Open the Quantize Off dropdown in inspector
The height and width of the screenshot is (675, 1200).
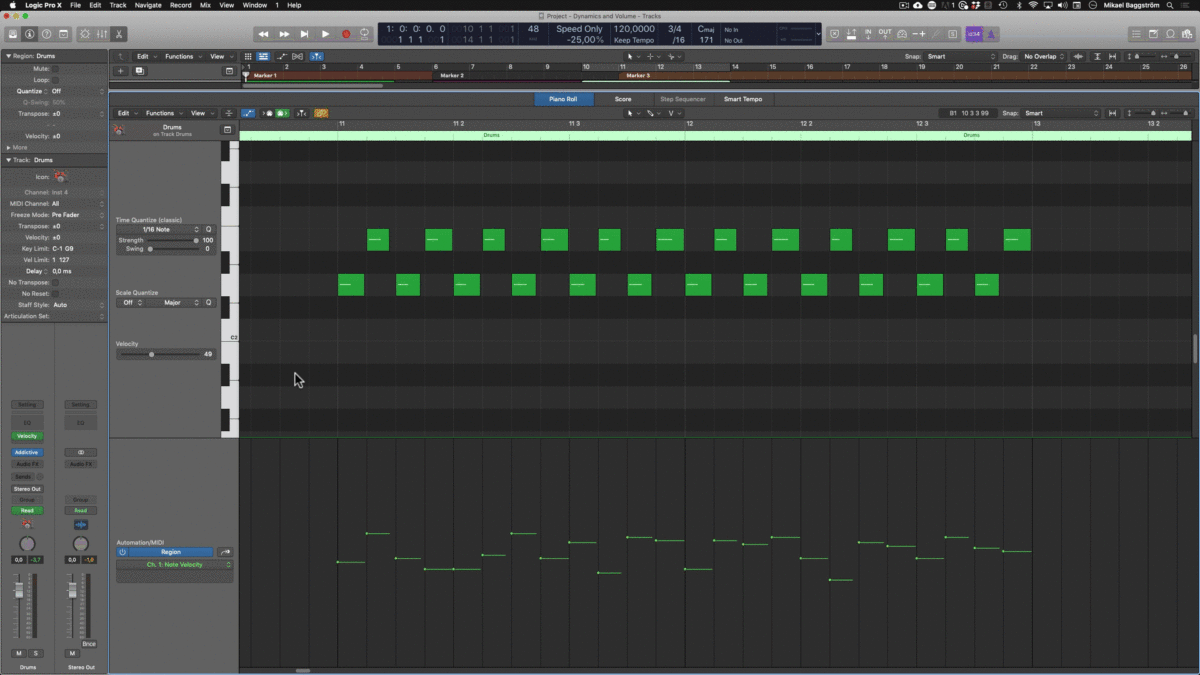(x=77, y=91)
